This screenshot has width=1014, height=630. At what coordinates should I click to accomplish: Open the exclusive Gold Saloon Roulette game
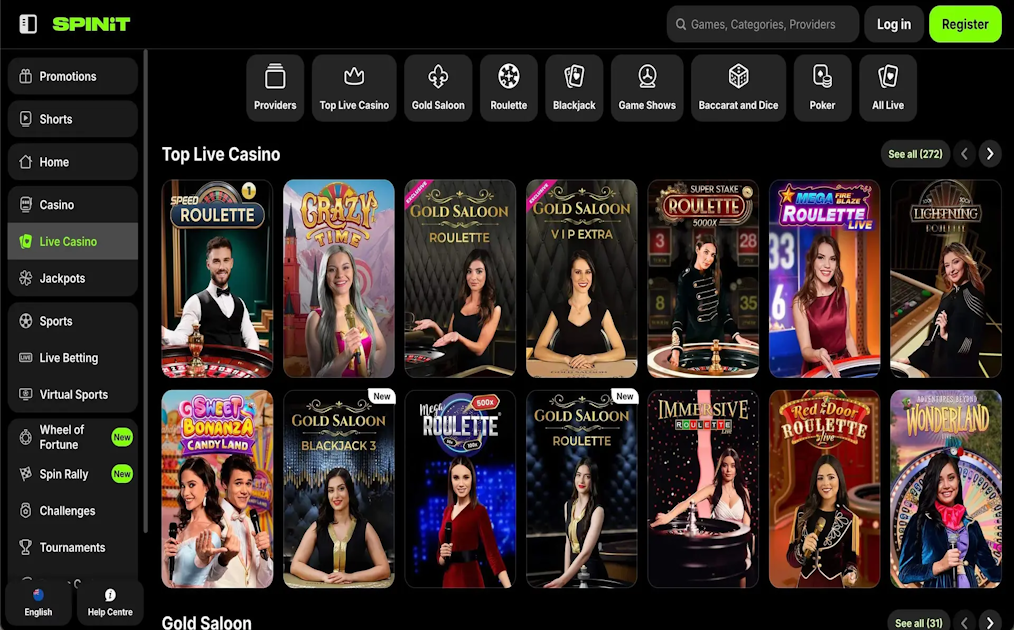(x=460, y=278)
